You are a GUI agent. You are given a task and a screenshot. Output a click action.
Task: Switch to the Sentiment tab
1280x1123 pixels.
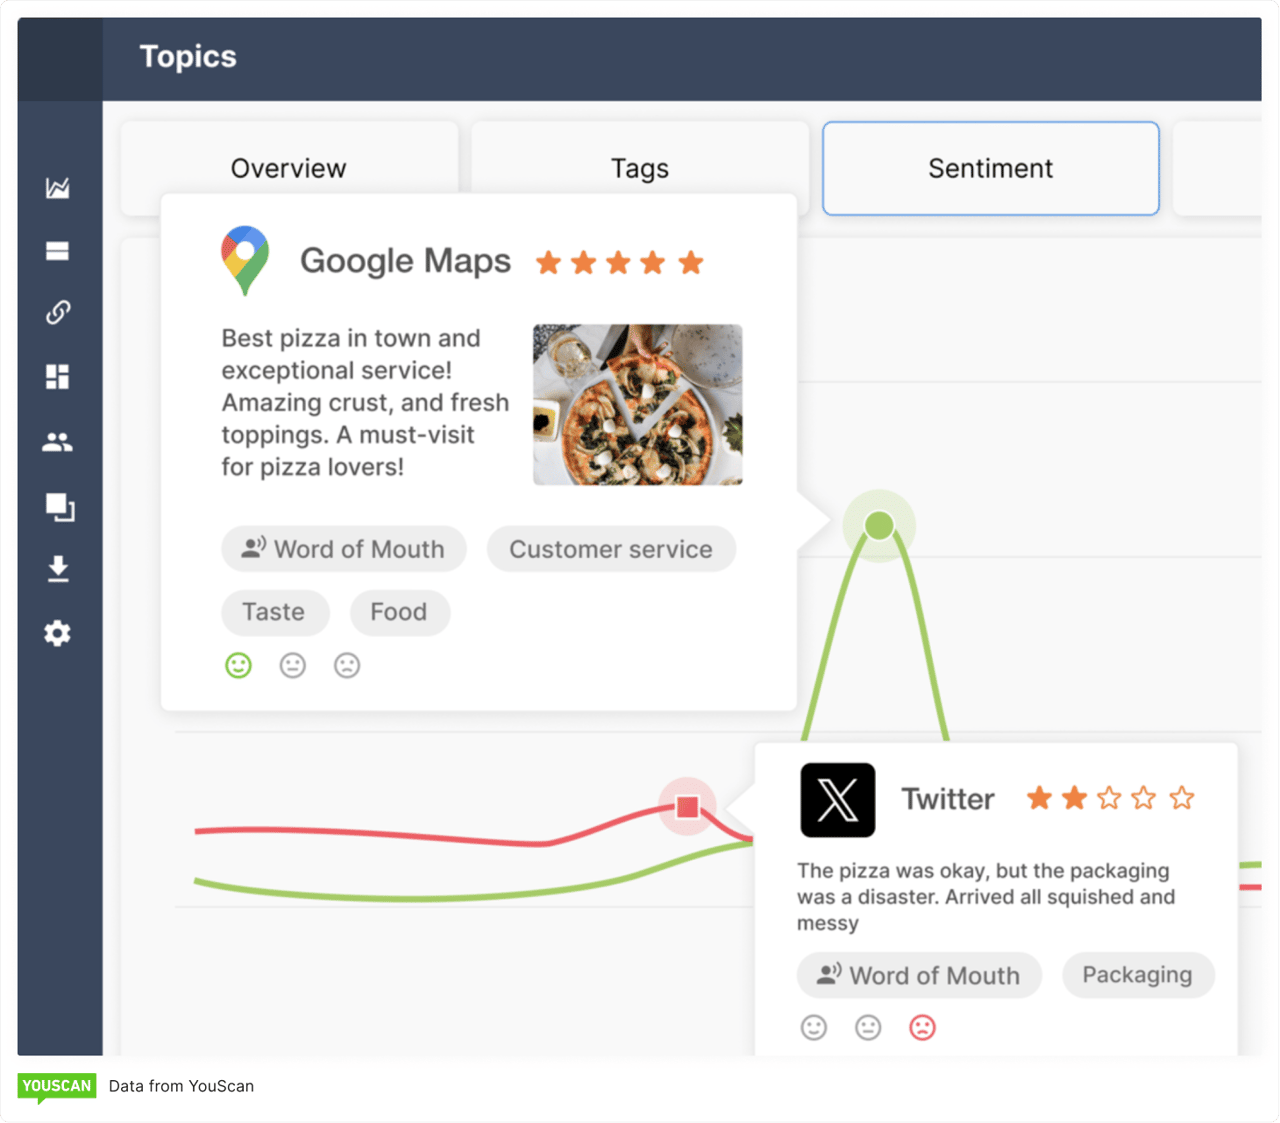tap(990, 168)
